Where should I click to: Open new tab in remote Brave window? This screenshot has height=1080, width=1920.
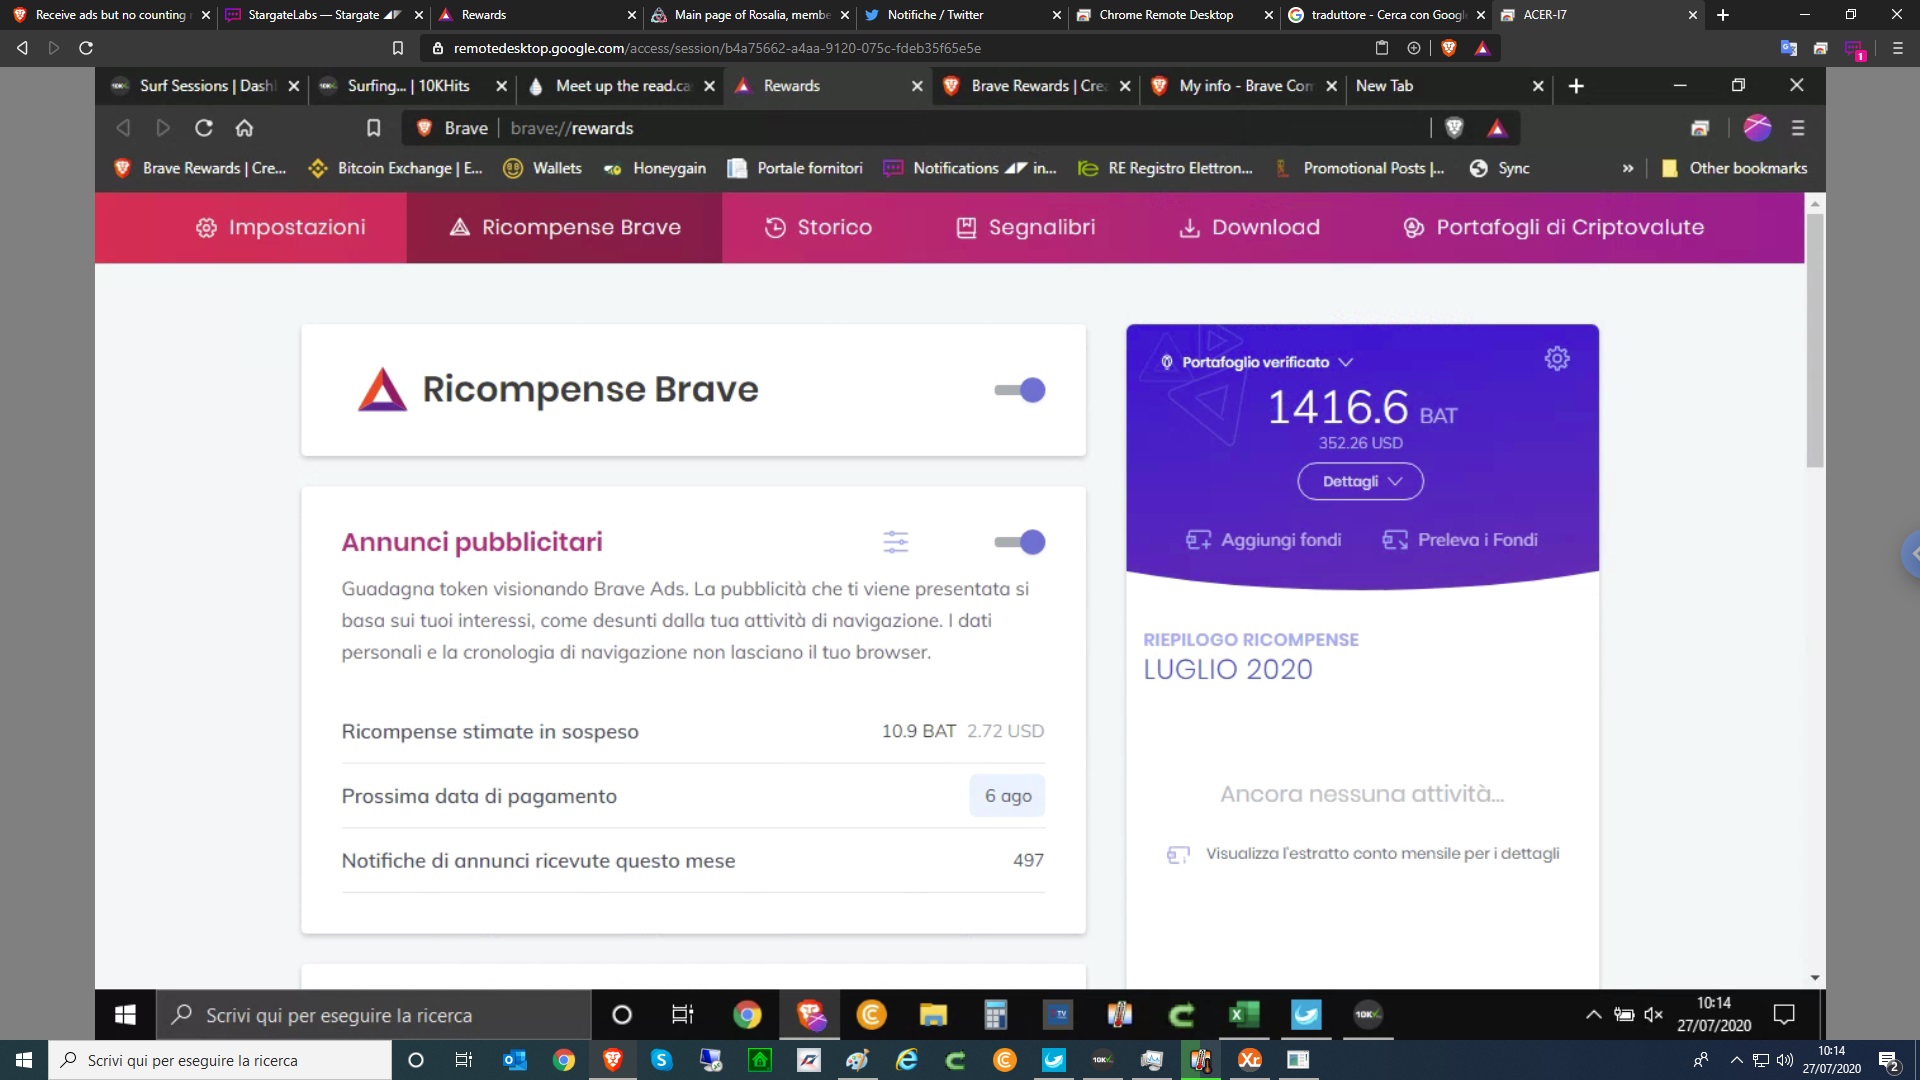point(1576,86)
